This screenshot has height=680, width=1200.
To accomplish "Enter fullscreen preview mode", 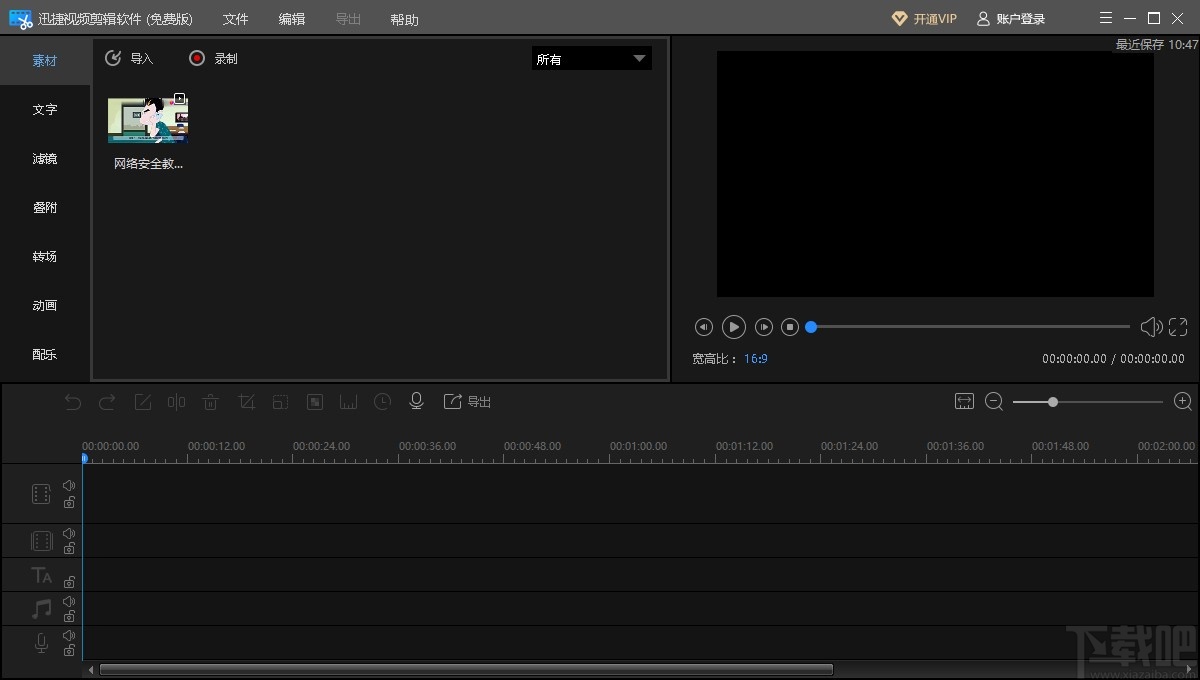I will pyautogui.click(x=1178, y=327).
